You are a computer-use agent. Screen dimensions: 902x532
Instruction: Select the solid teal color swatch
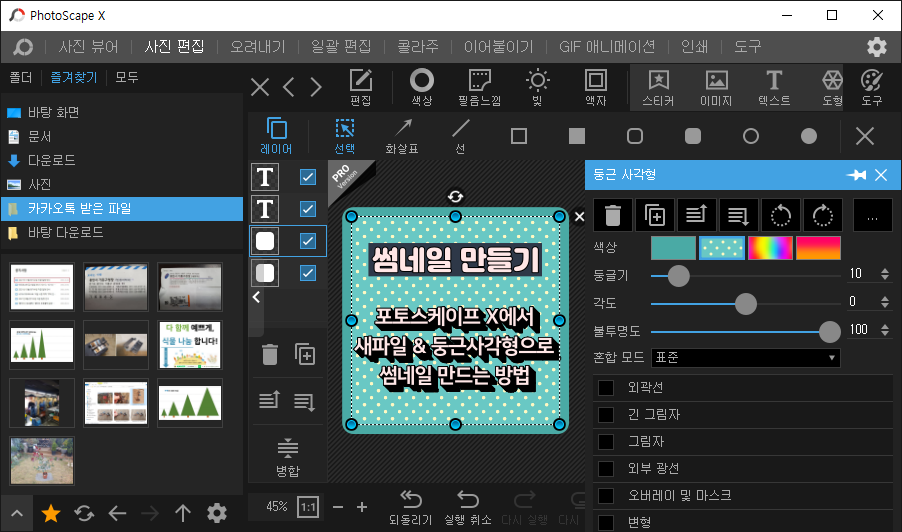tap(673, 248)
